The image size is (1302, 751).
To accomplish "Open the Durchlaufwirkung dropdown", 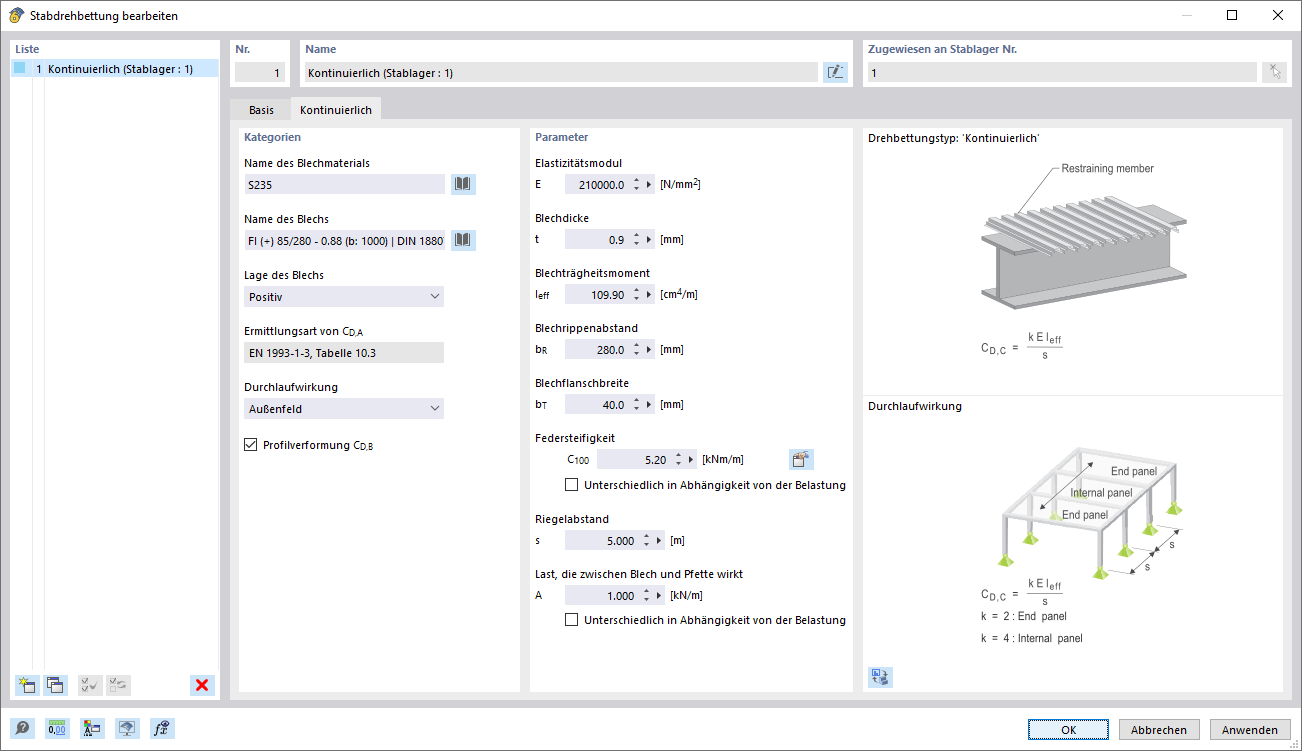I will point(344,408).
